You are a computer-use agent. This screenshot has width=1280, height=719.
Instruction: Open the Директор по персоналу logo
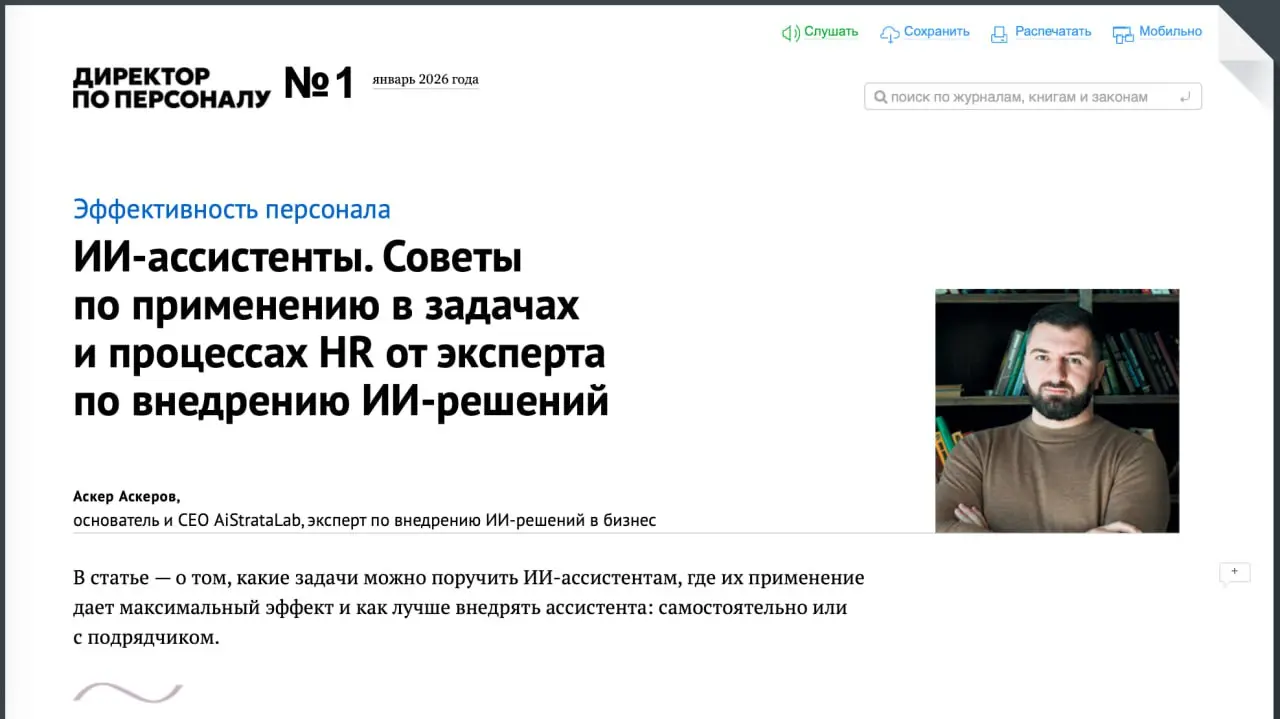coord(172,87)
